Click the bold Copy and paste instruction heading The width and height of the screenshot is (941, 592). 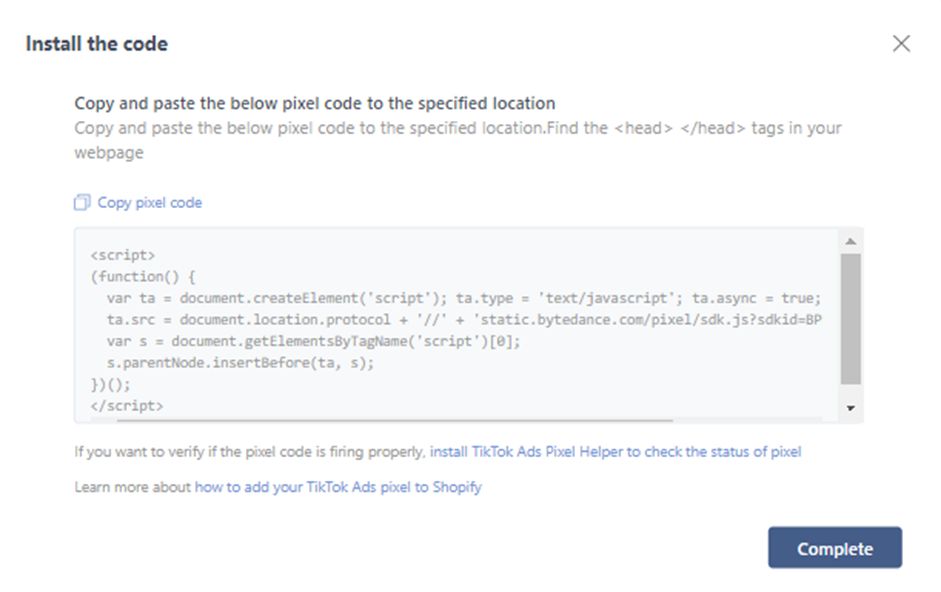315,103
